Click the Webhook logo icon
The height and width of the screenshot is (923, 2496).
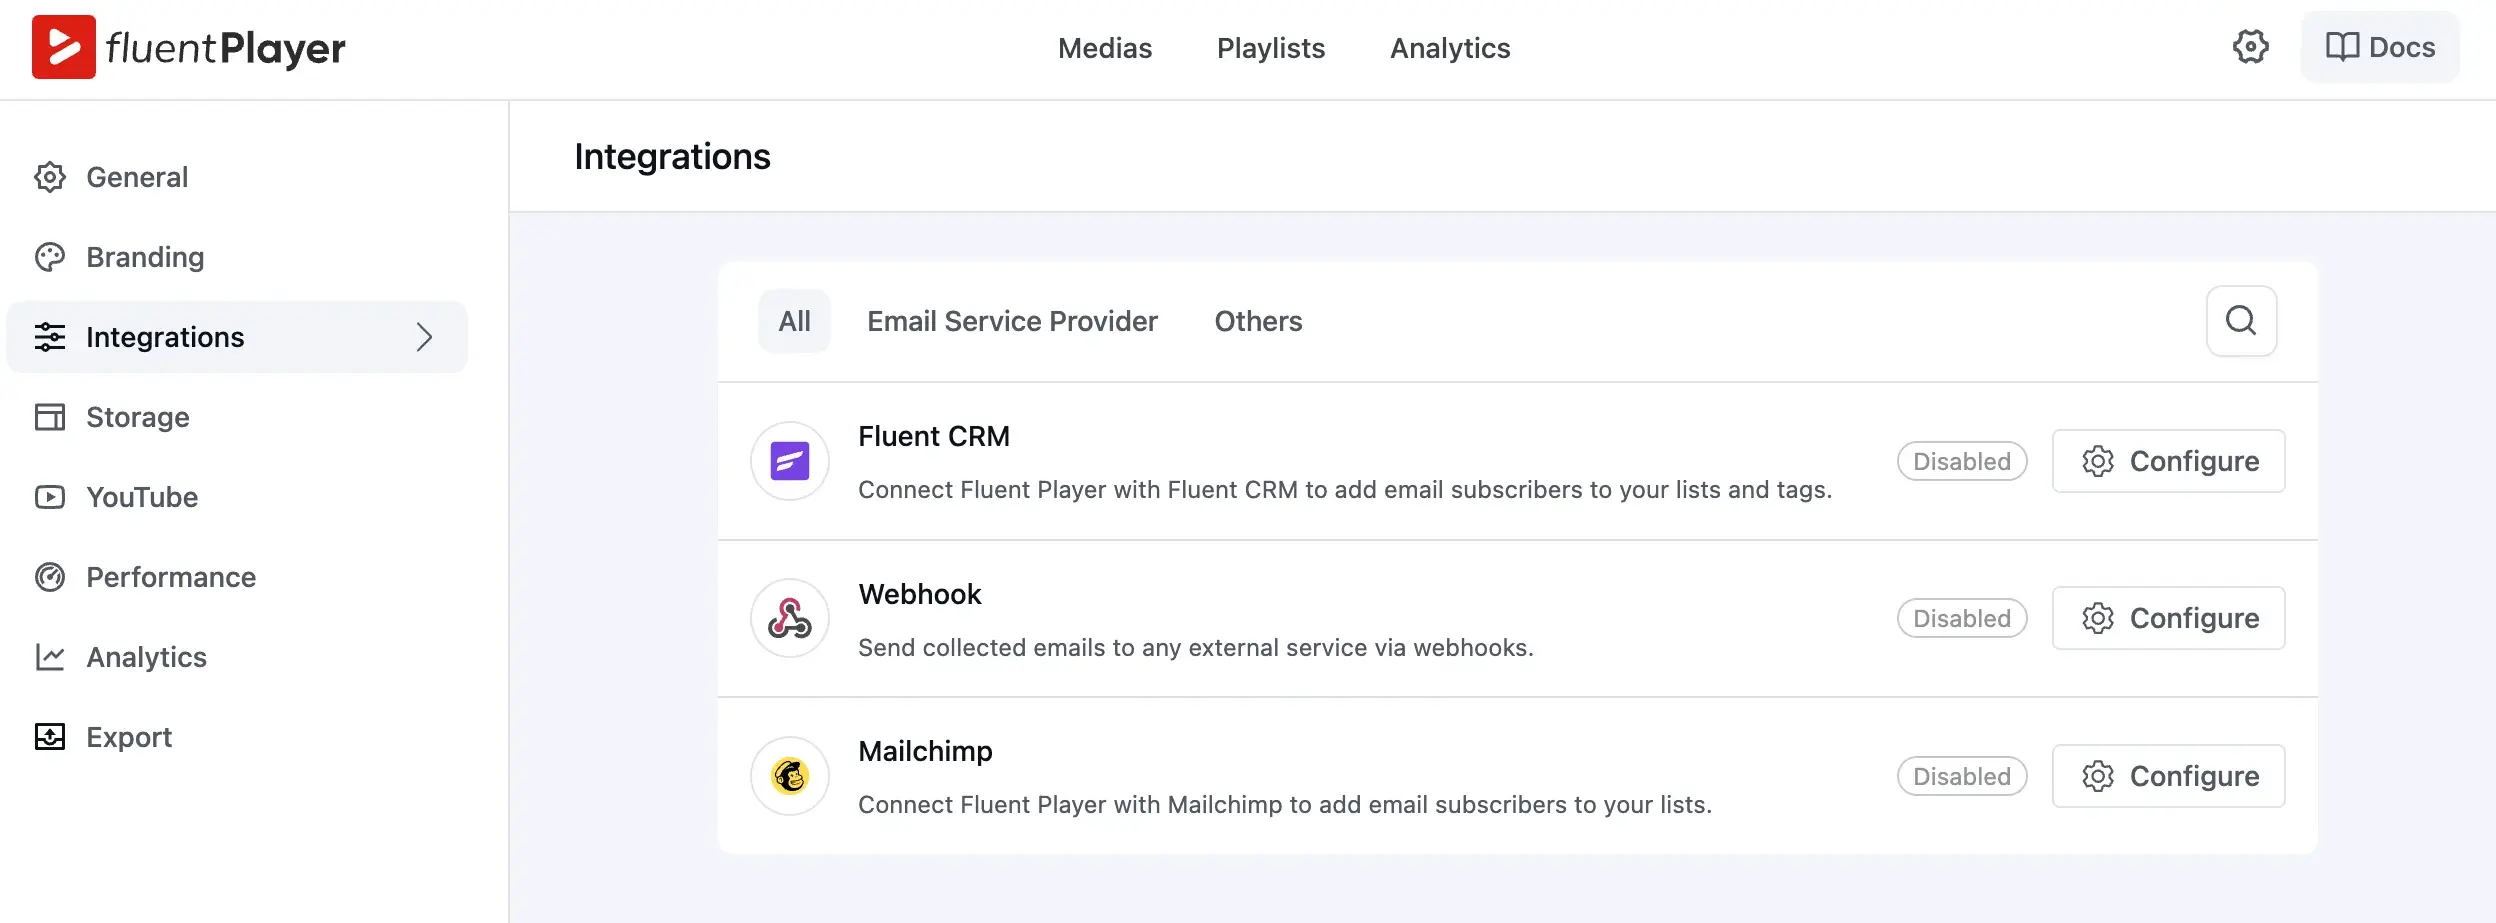point(790,618)
